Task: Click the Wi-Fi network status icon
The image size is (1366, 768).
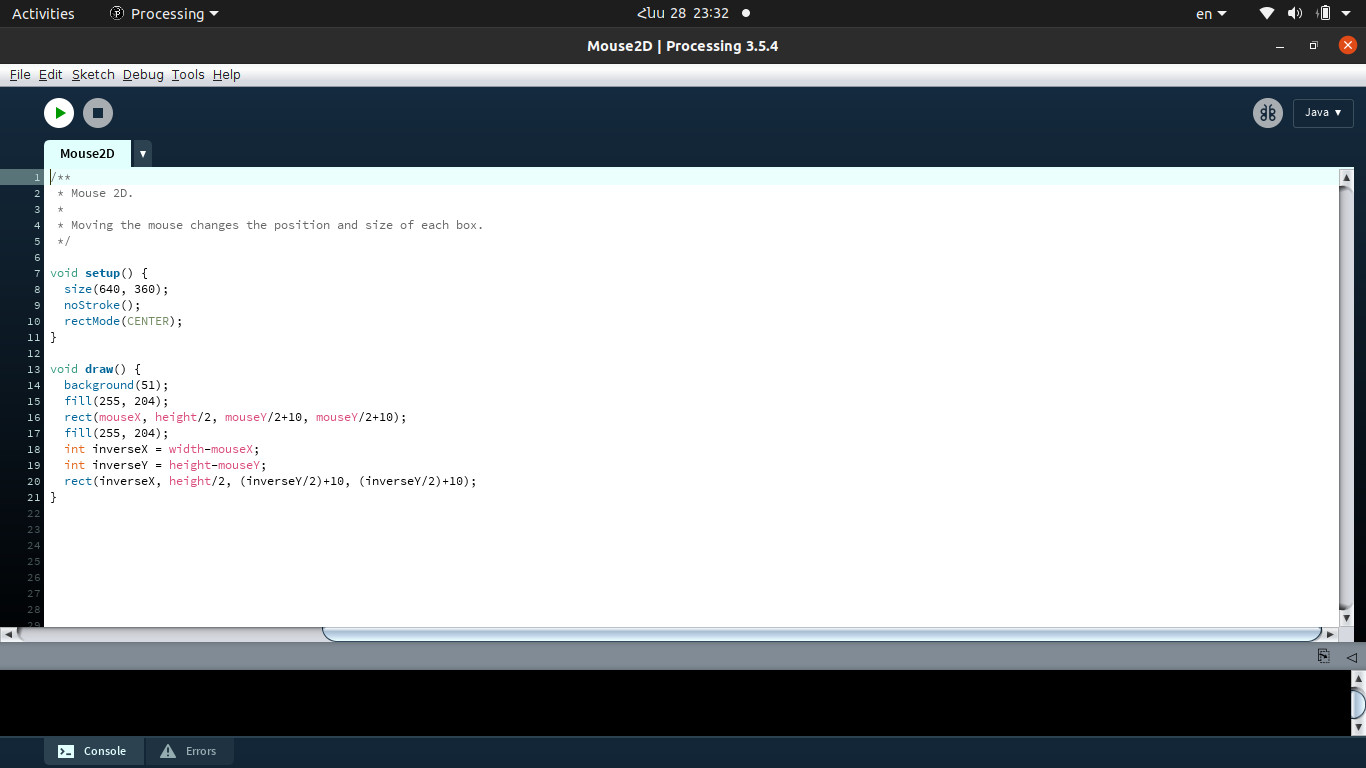Action: click(x=1267, y=14)
